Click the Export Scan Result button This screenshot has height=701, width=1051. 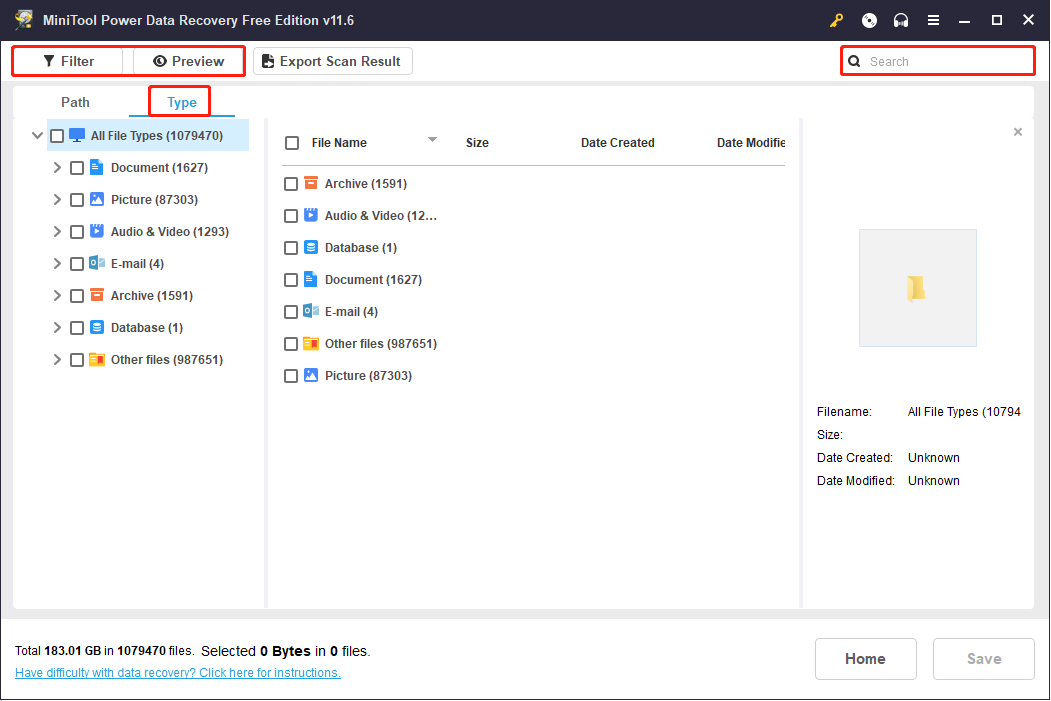(332, 61)
